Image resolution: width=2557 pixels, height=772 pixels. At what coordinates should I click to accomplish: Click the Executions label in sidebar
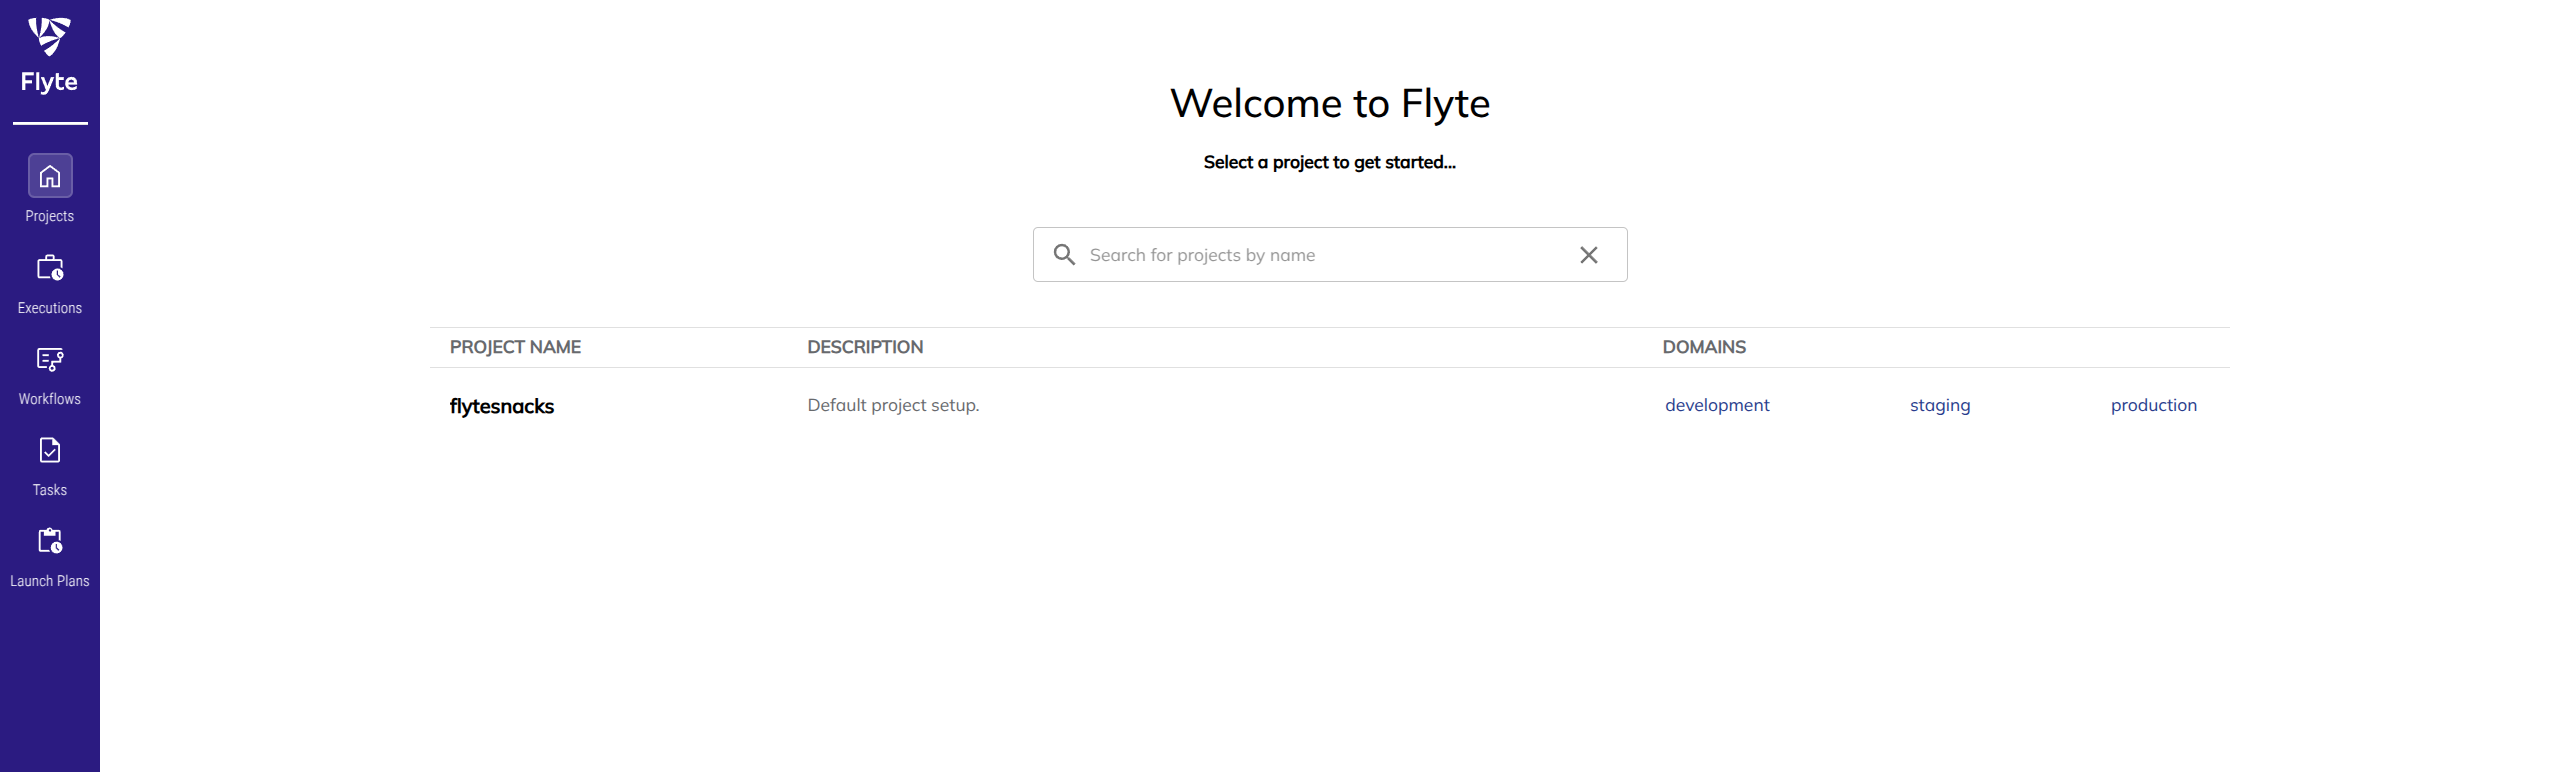coord(50,308)
